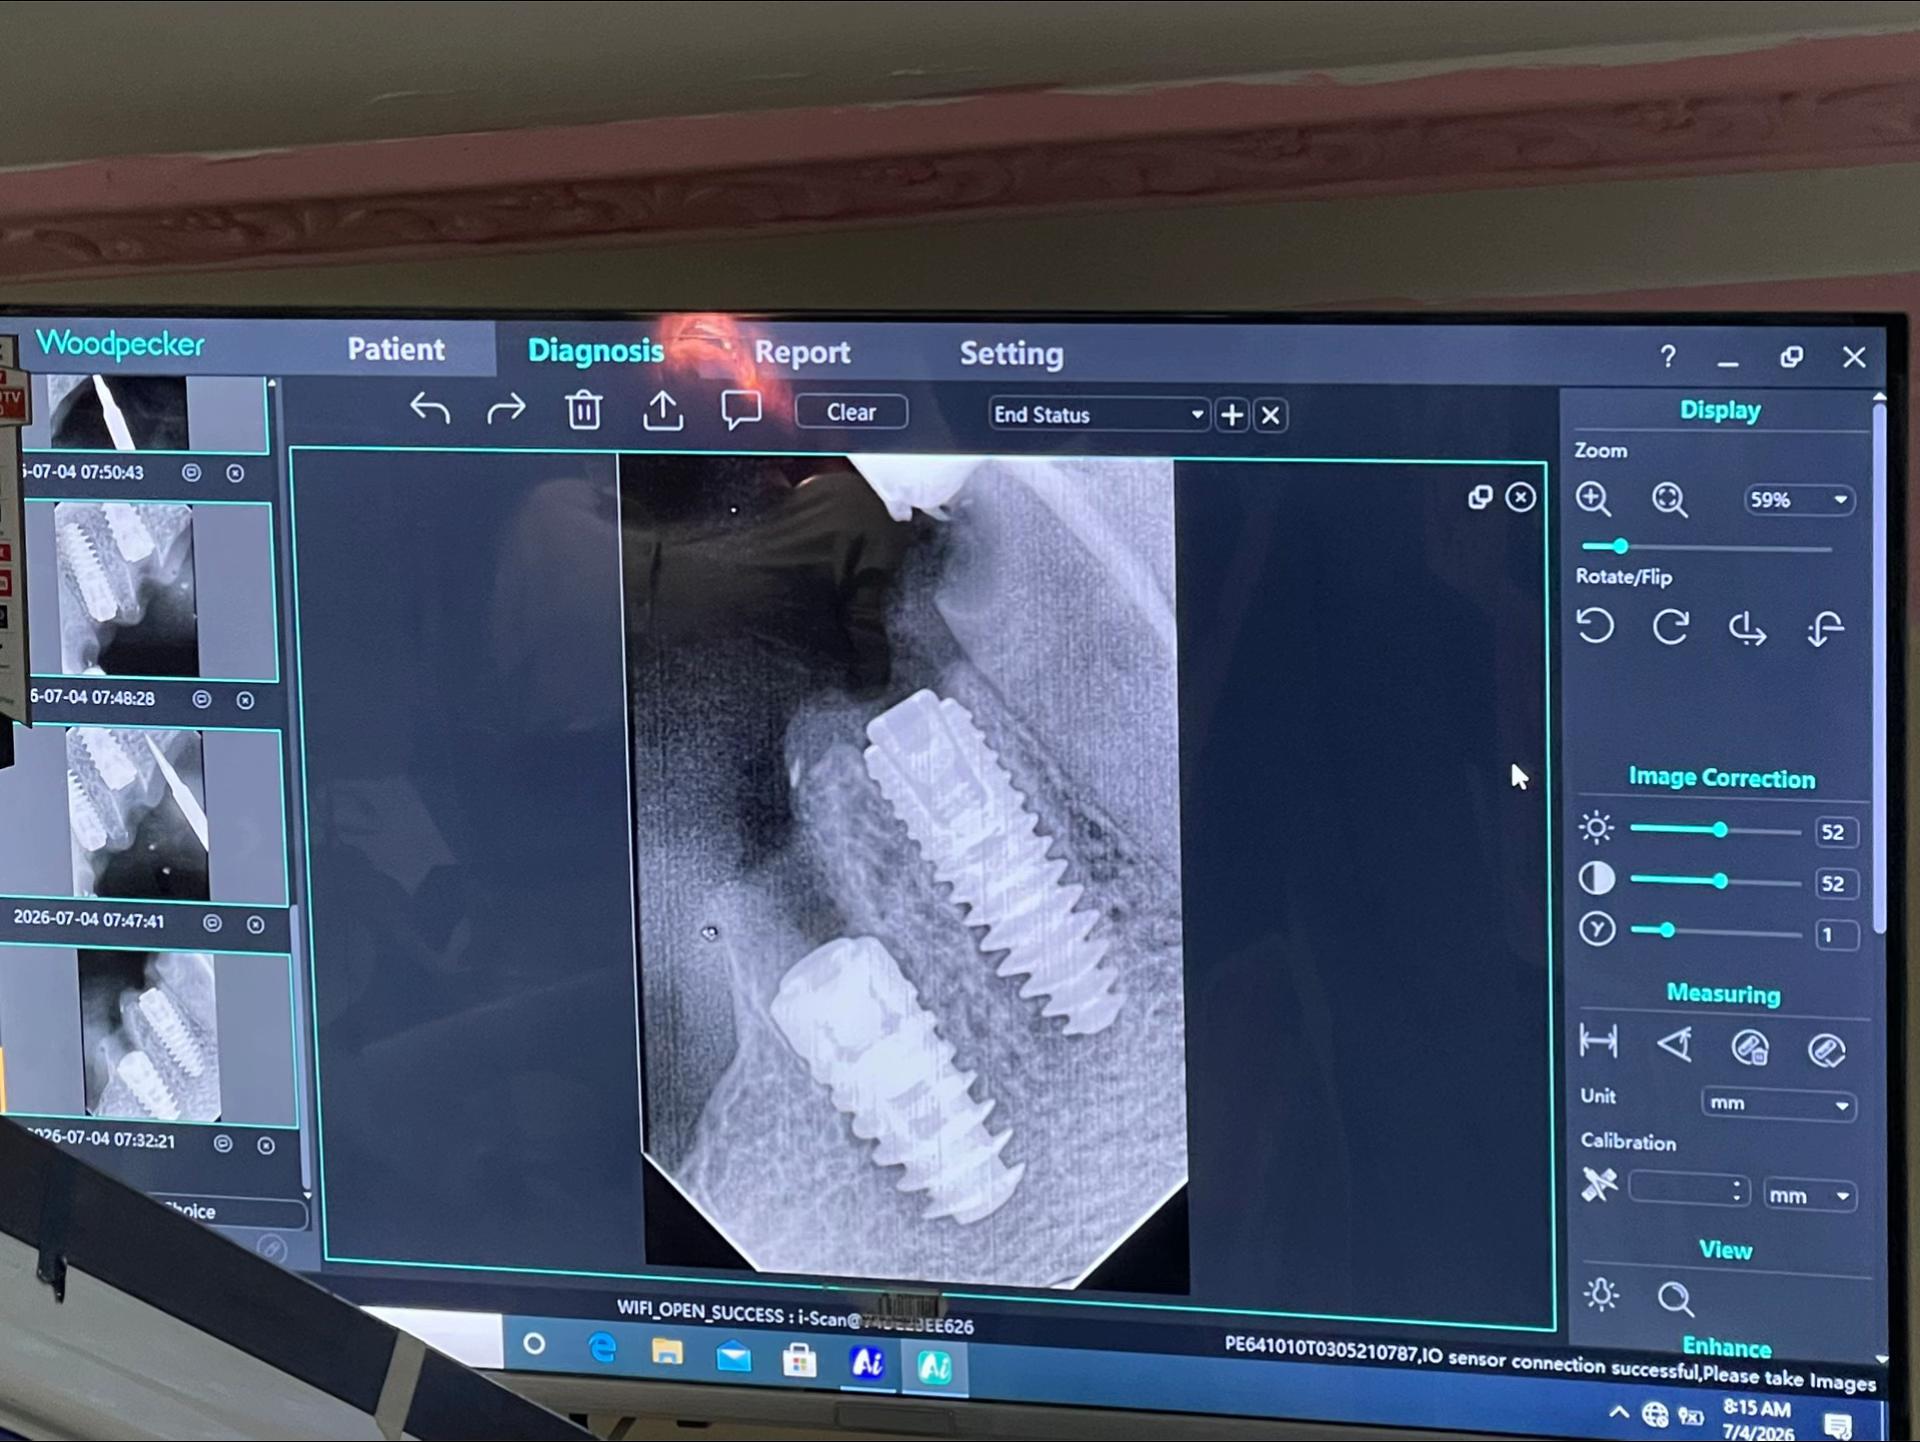1920x1442 pixels.
Task: Click the comment icon for 07:50:43 image
Action: click(x=191, y=472)
